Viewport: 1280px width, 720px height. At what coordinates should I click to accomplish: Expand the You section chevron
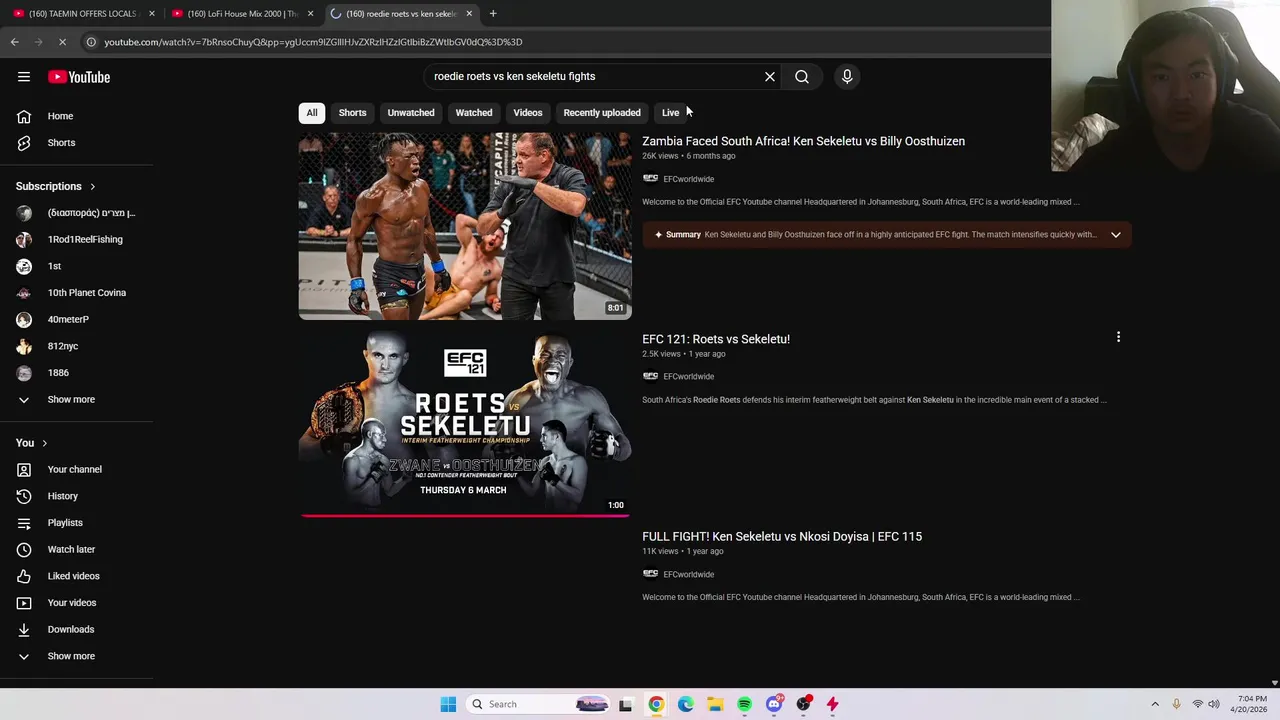click(44, 443)
